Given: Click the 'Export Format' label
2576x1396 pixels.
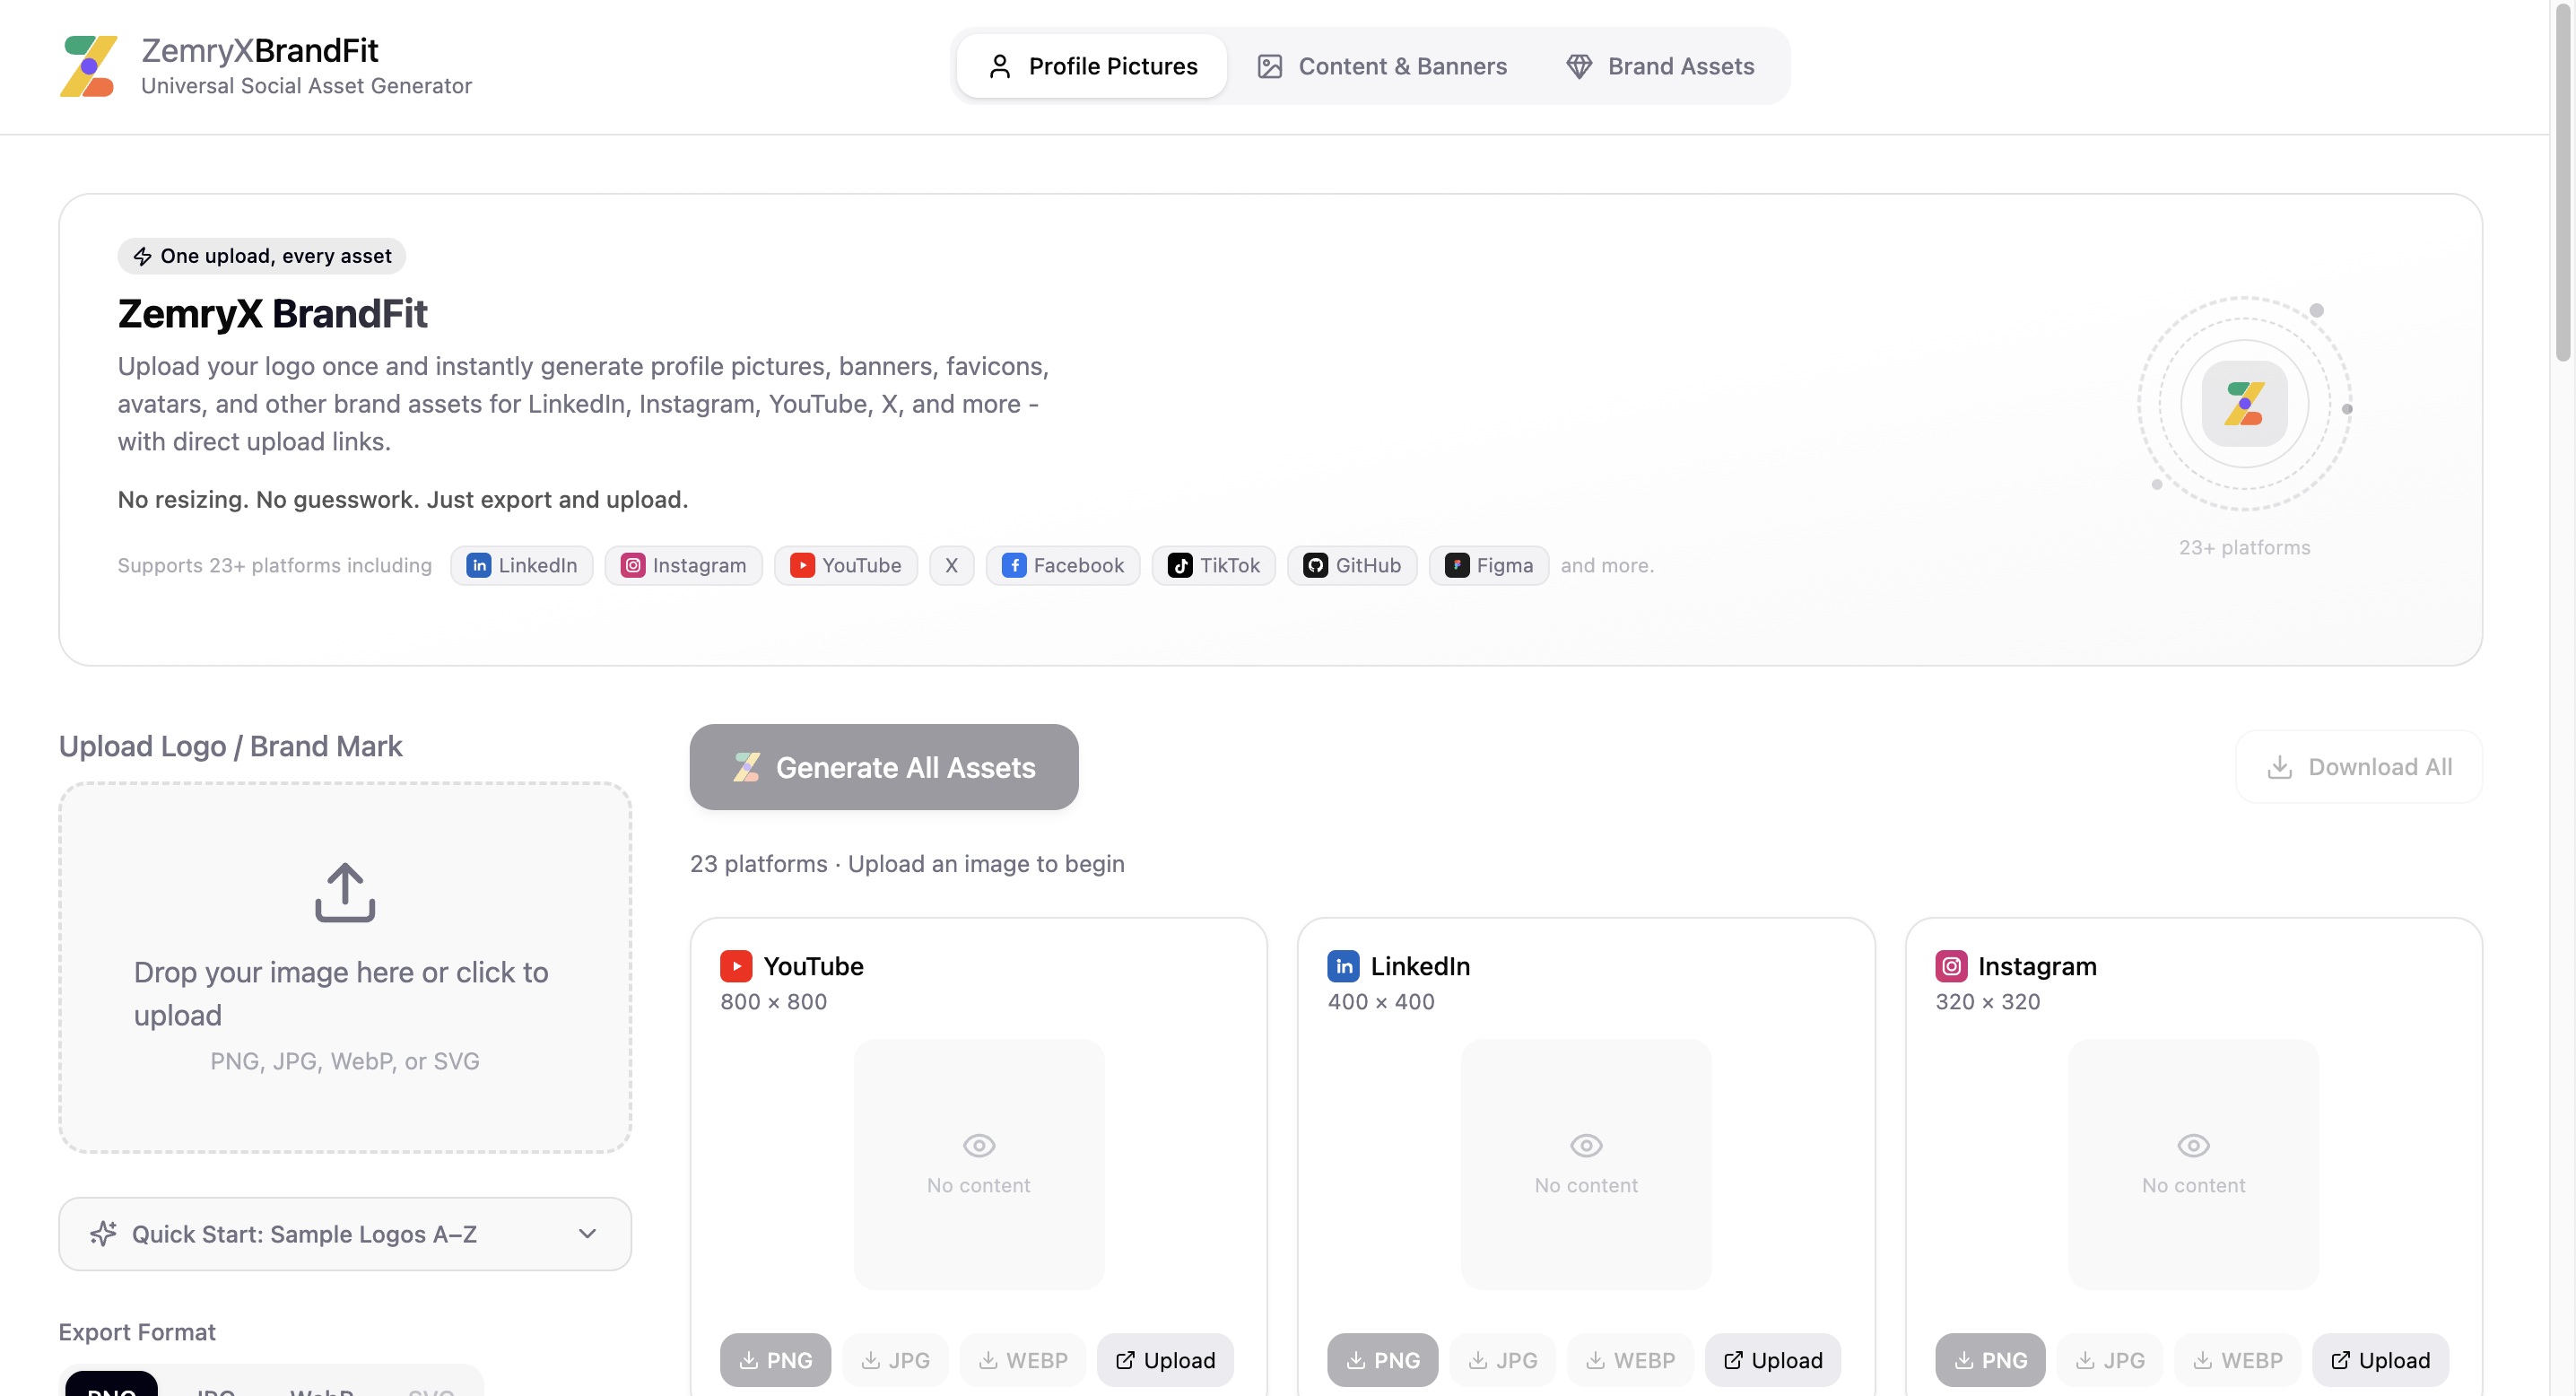Looking at the screenshot, I should 137,1332.
